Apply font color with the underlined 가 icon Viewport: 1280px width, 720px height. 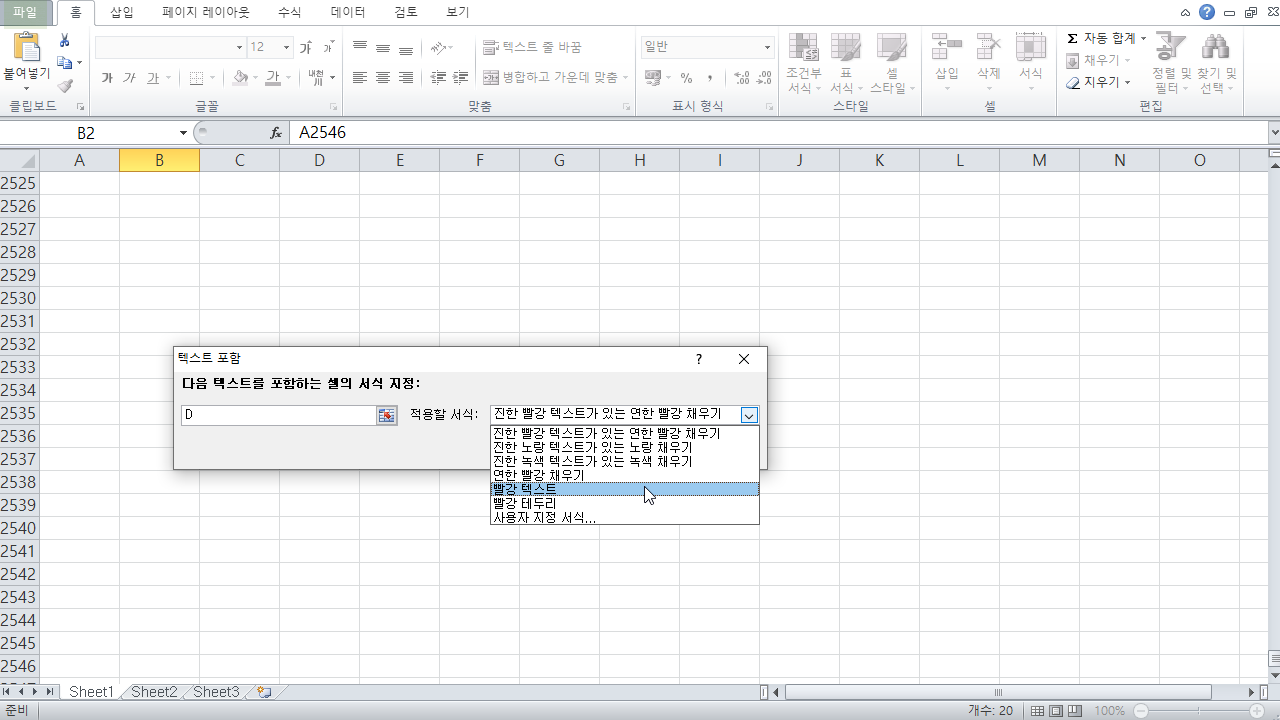pos(272,78)
